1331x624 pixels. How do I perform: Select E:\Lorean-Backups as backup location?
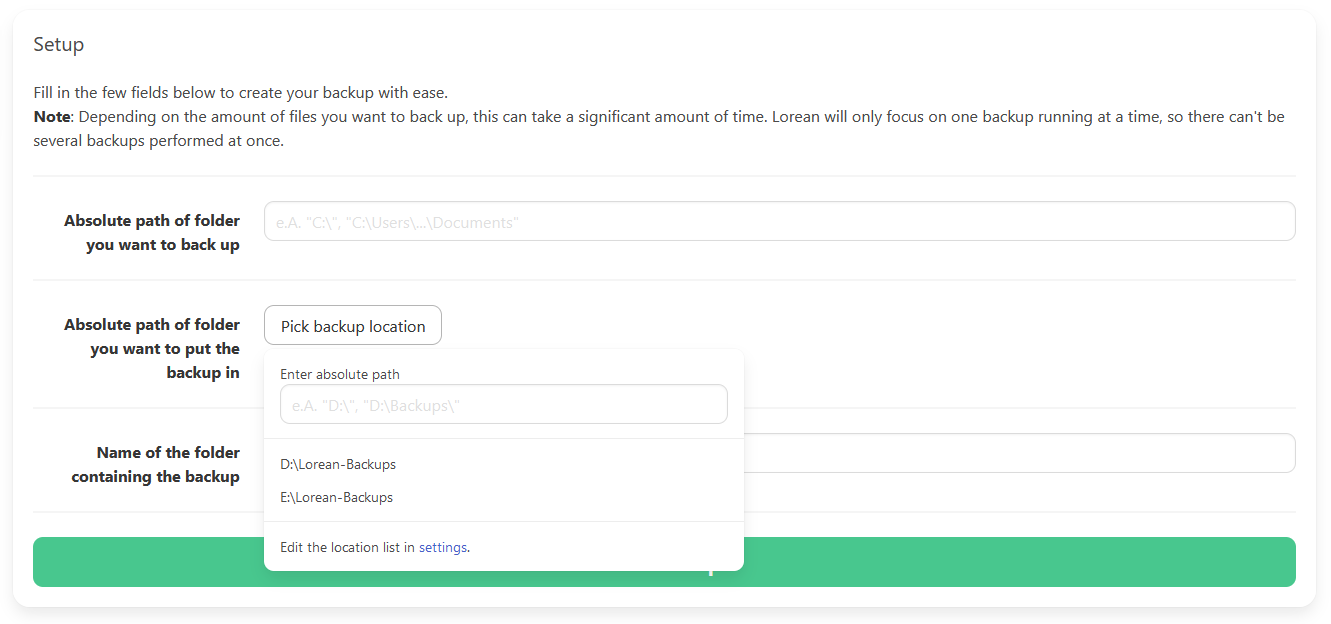click(x=336, y=497)
